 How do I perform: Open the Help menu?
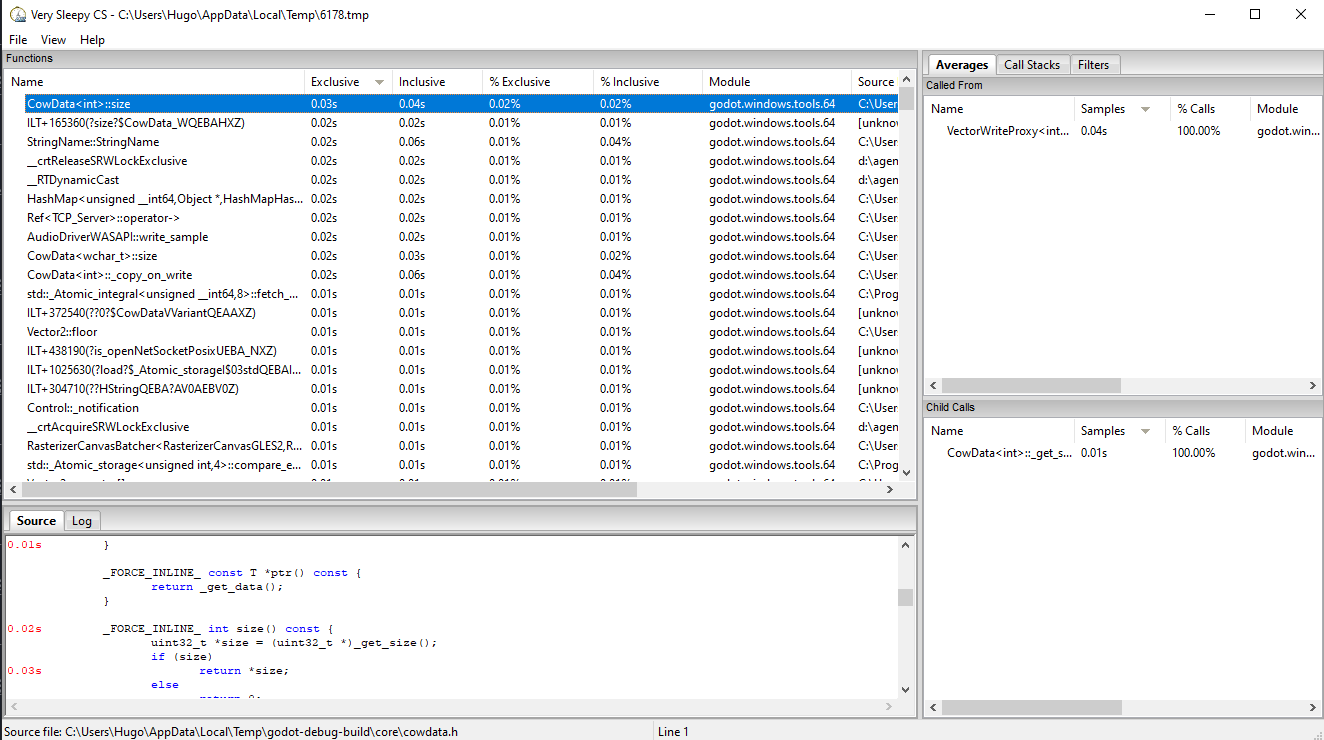92,39
